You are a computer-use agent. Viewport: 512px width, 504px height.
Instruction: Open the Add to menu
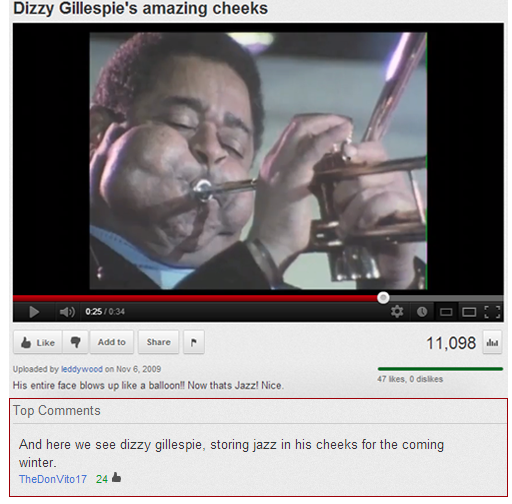point(112,342)
